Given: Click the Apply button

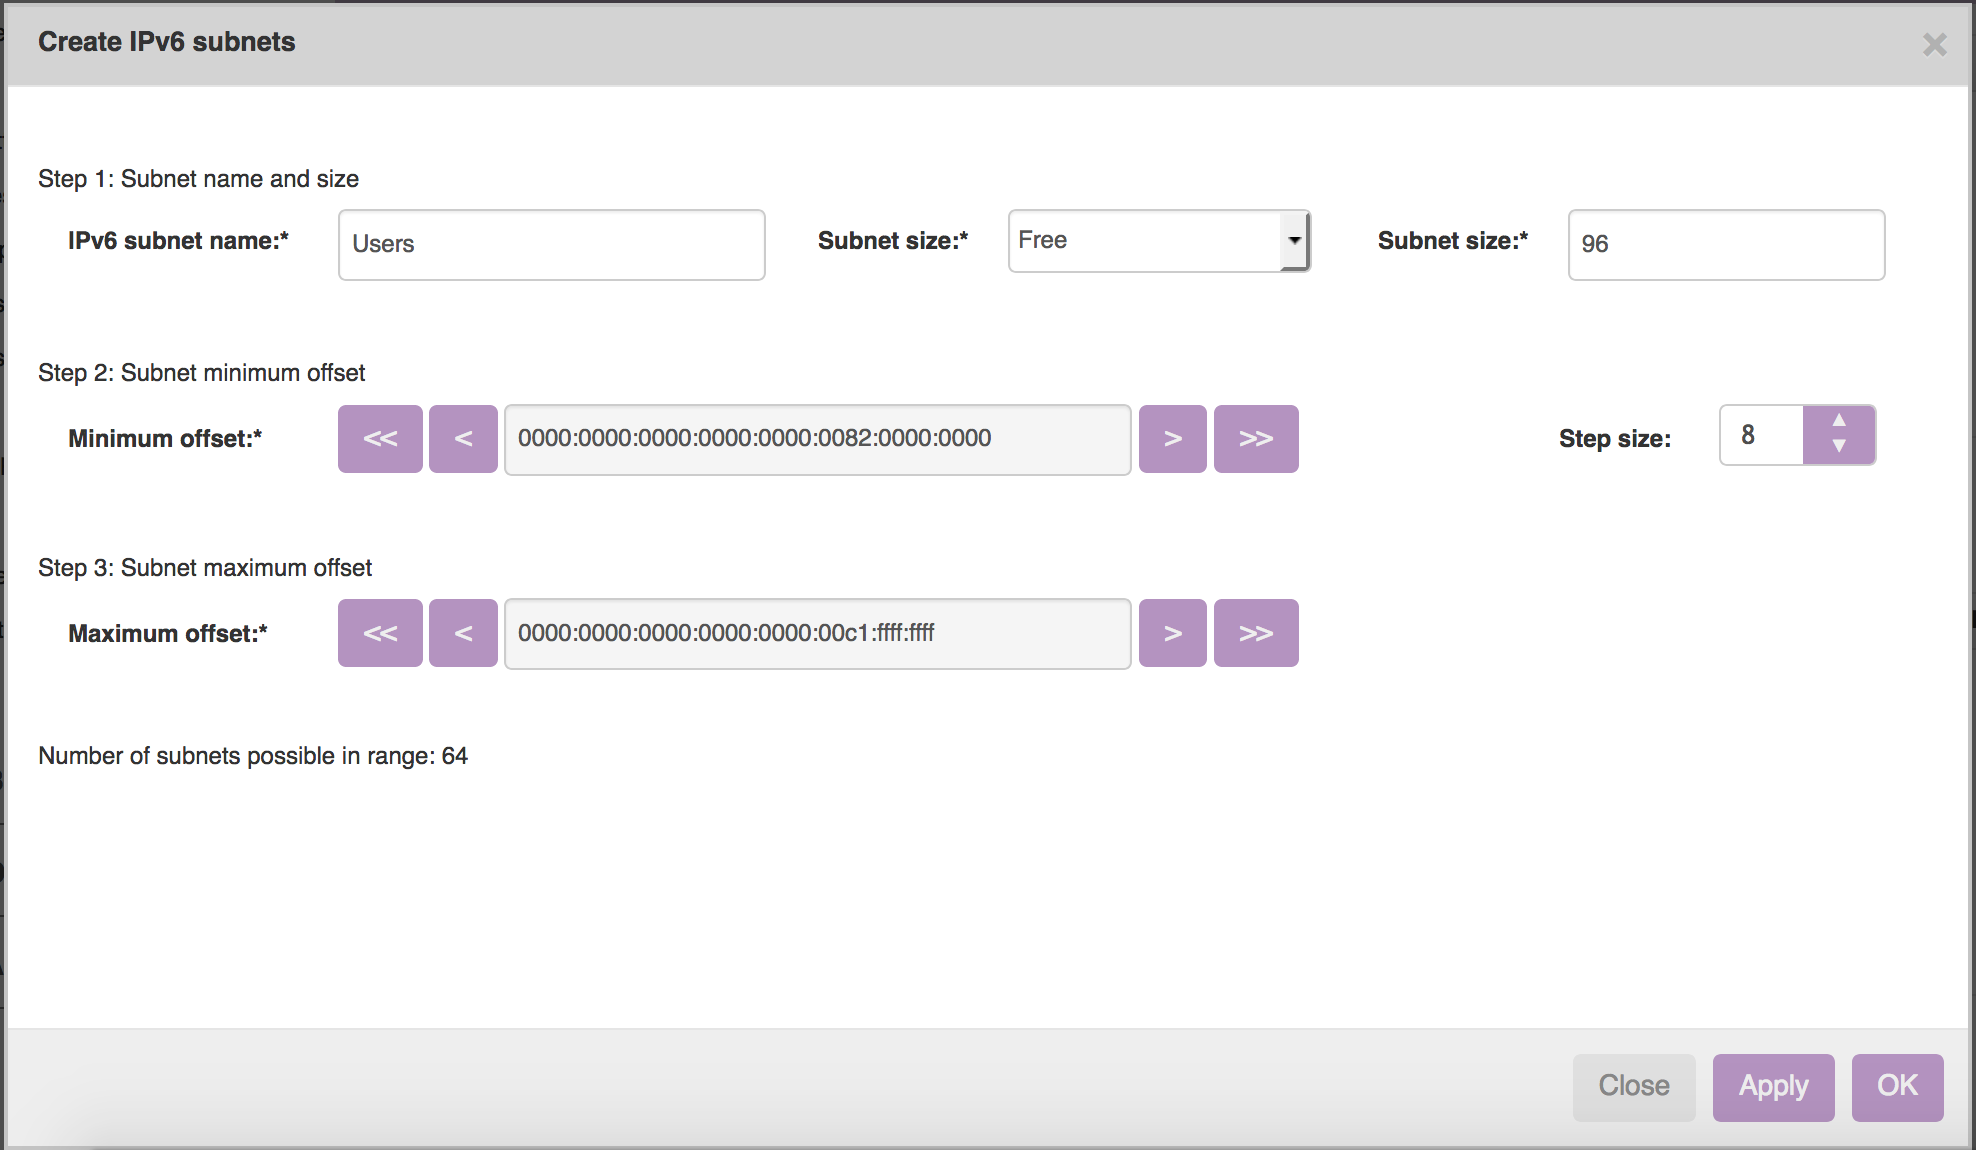Looking at the screenshot, I should coord(1773,1086).
